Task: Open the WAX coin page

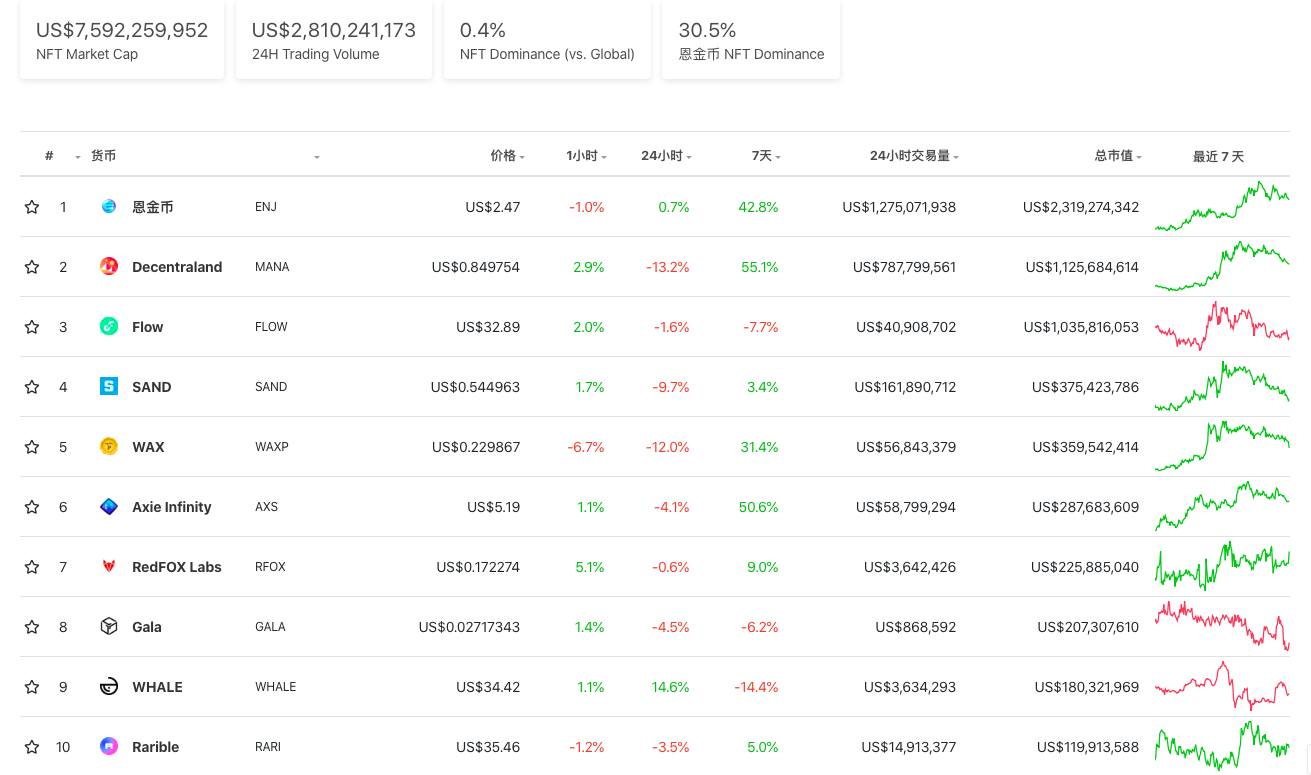Action: click(x=148, y=447)
